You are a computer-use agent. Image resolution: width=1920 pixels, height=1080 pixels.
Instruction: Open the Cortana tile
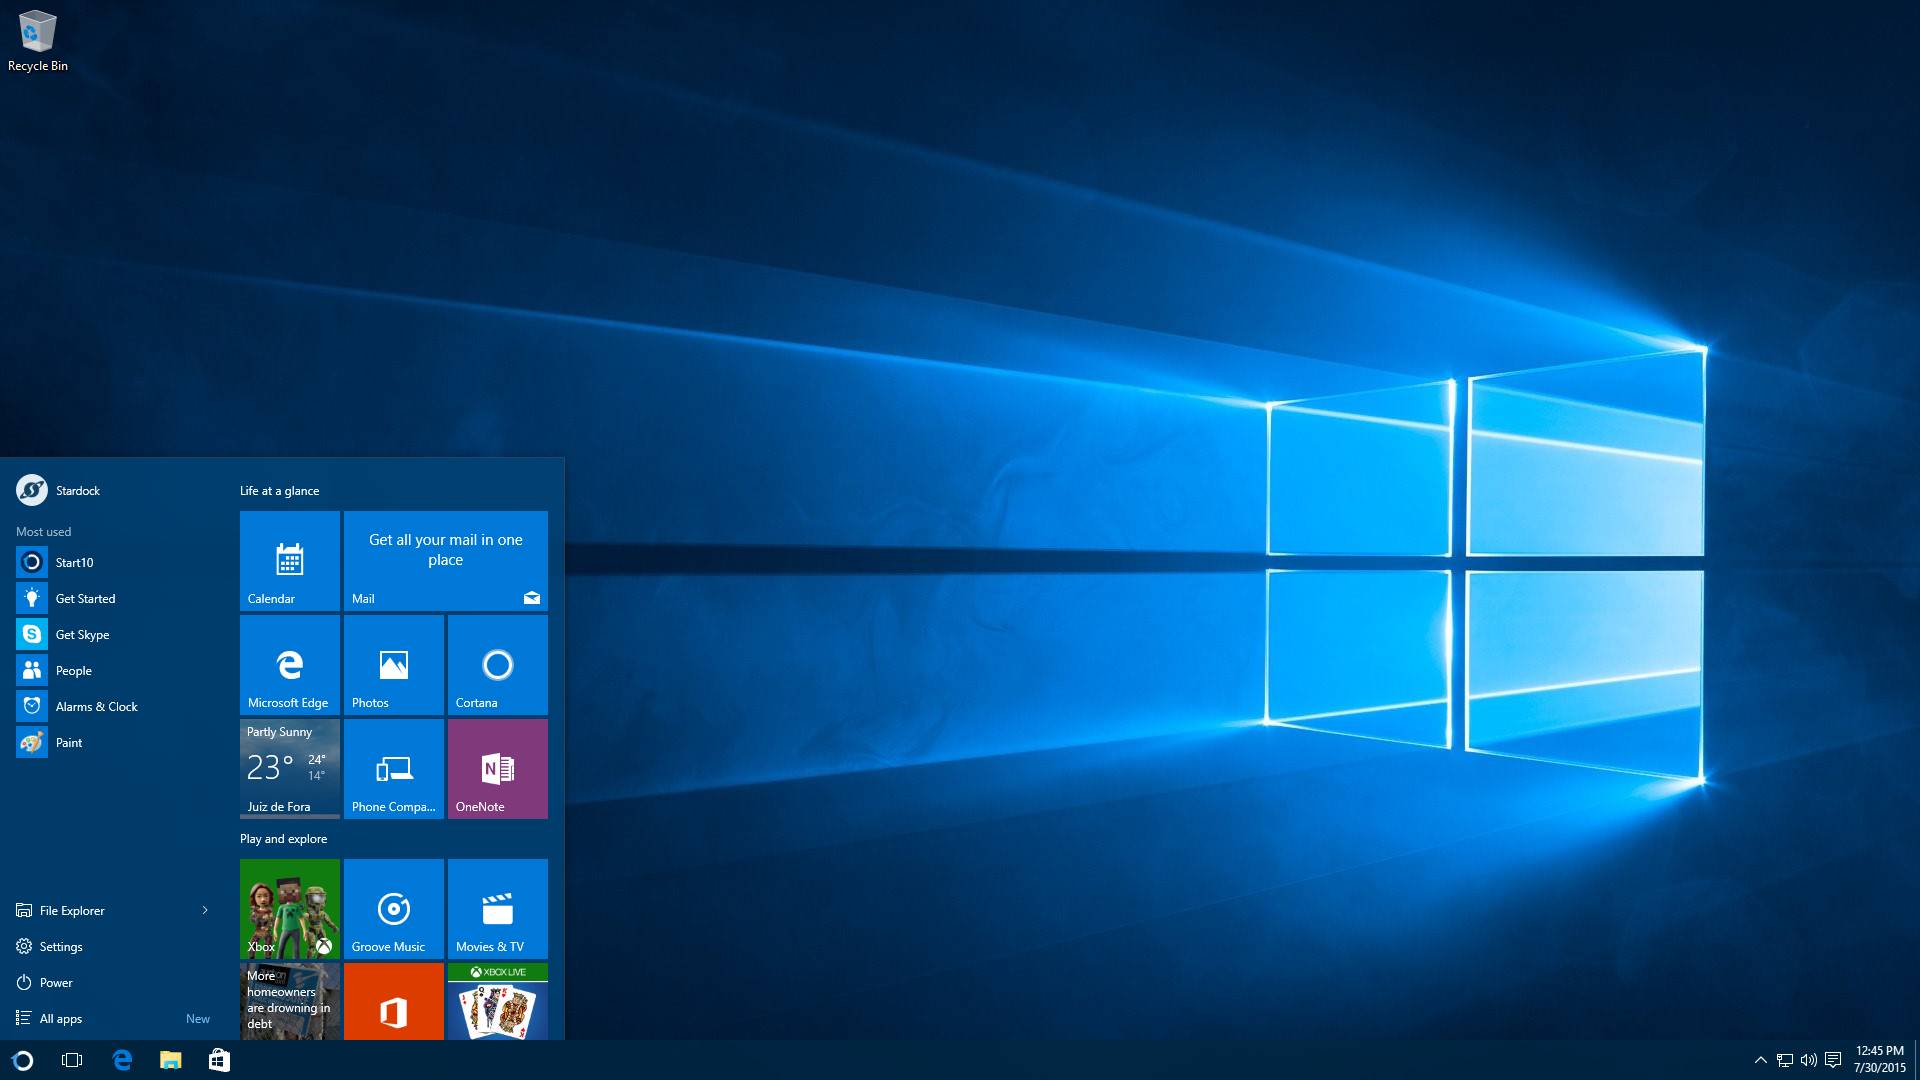pyautogui.click(x=497, y=664)
